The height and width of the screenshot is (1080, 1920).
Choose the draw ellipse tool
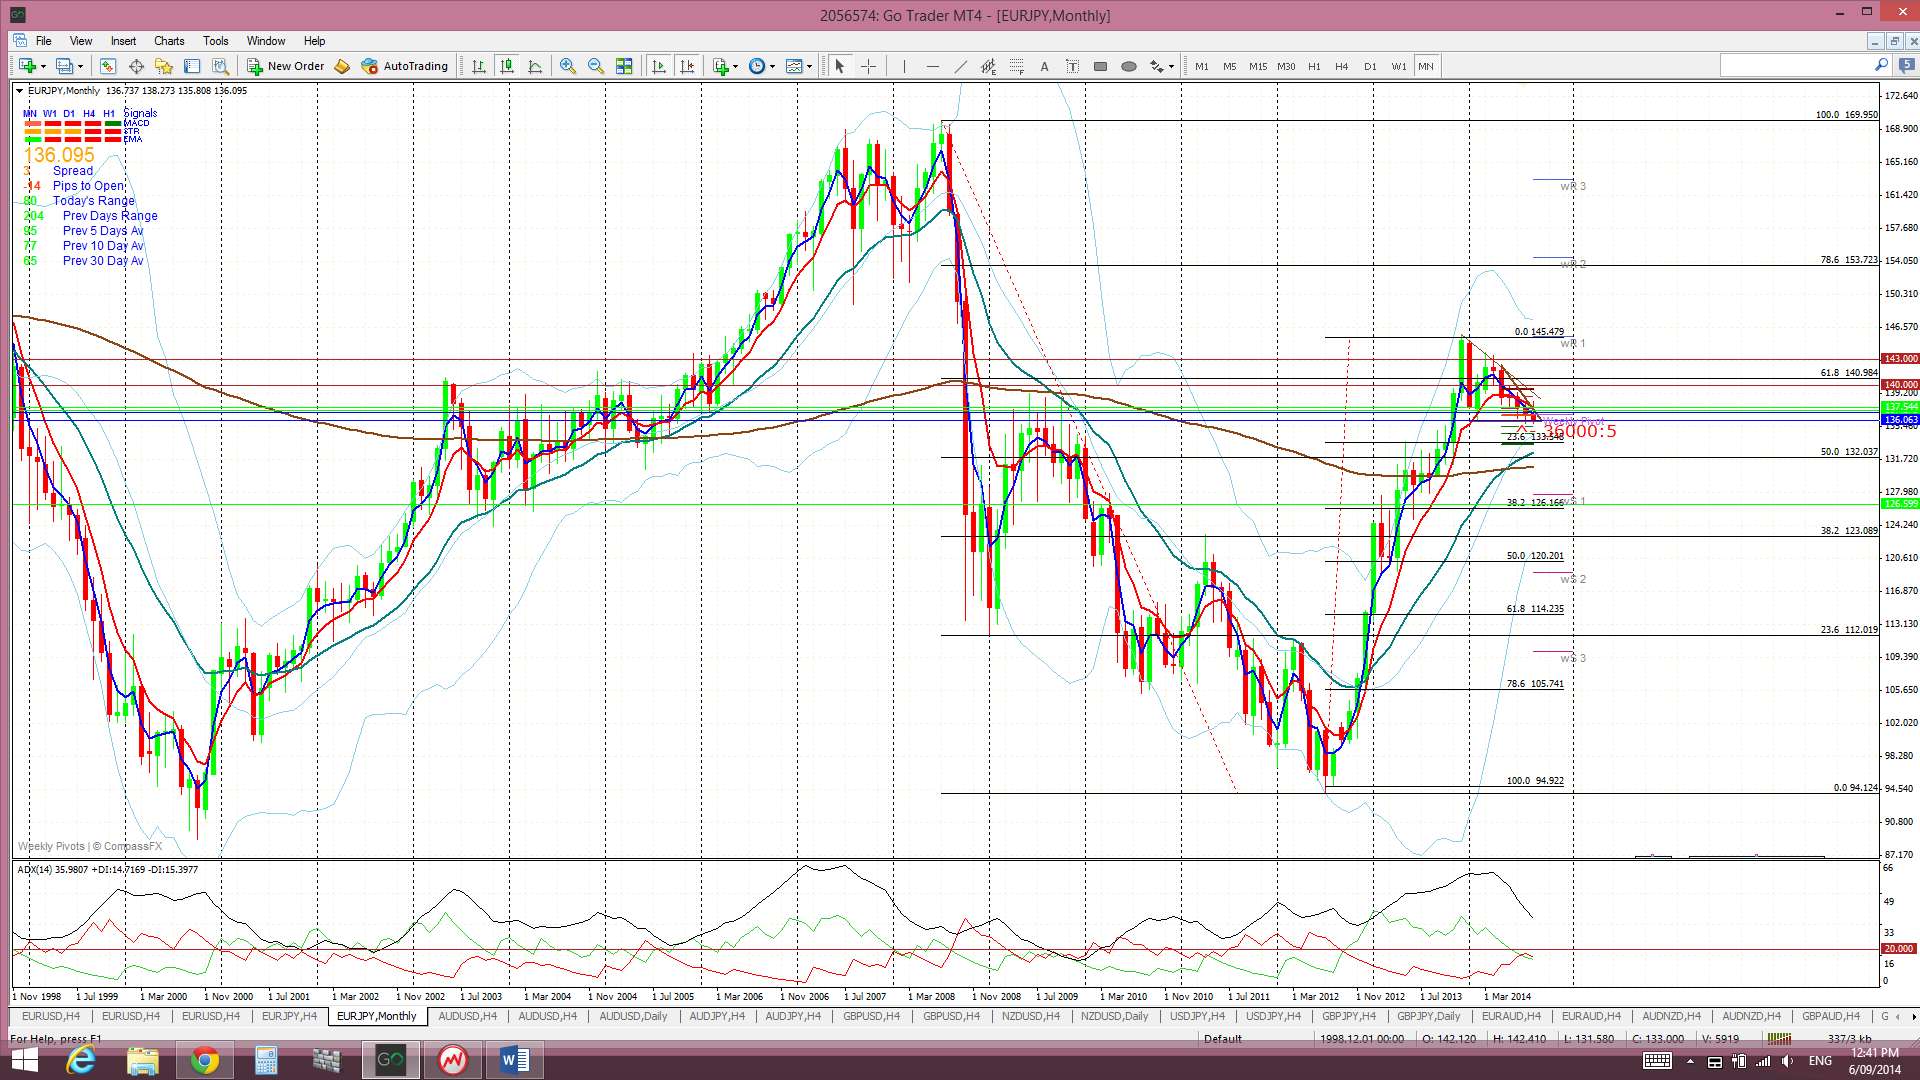(x=1128, y=66)
